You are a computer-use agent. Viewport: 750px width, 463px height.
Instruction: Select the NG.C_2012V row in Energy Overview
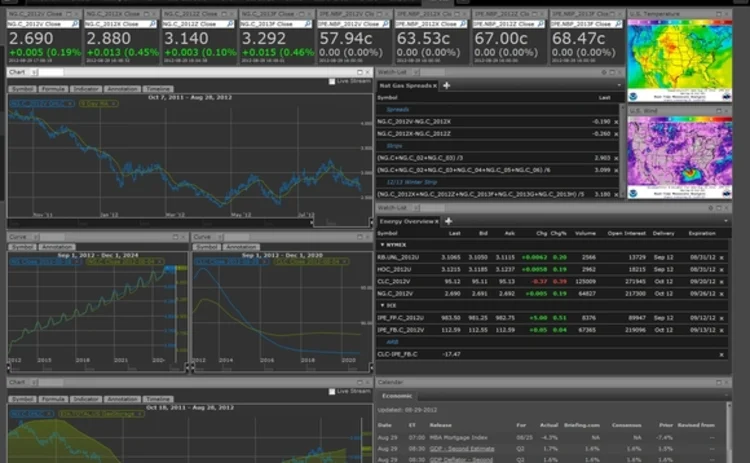point(551,294)
